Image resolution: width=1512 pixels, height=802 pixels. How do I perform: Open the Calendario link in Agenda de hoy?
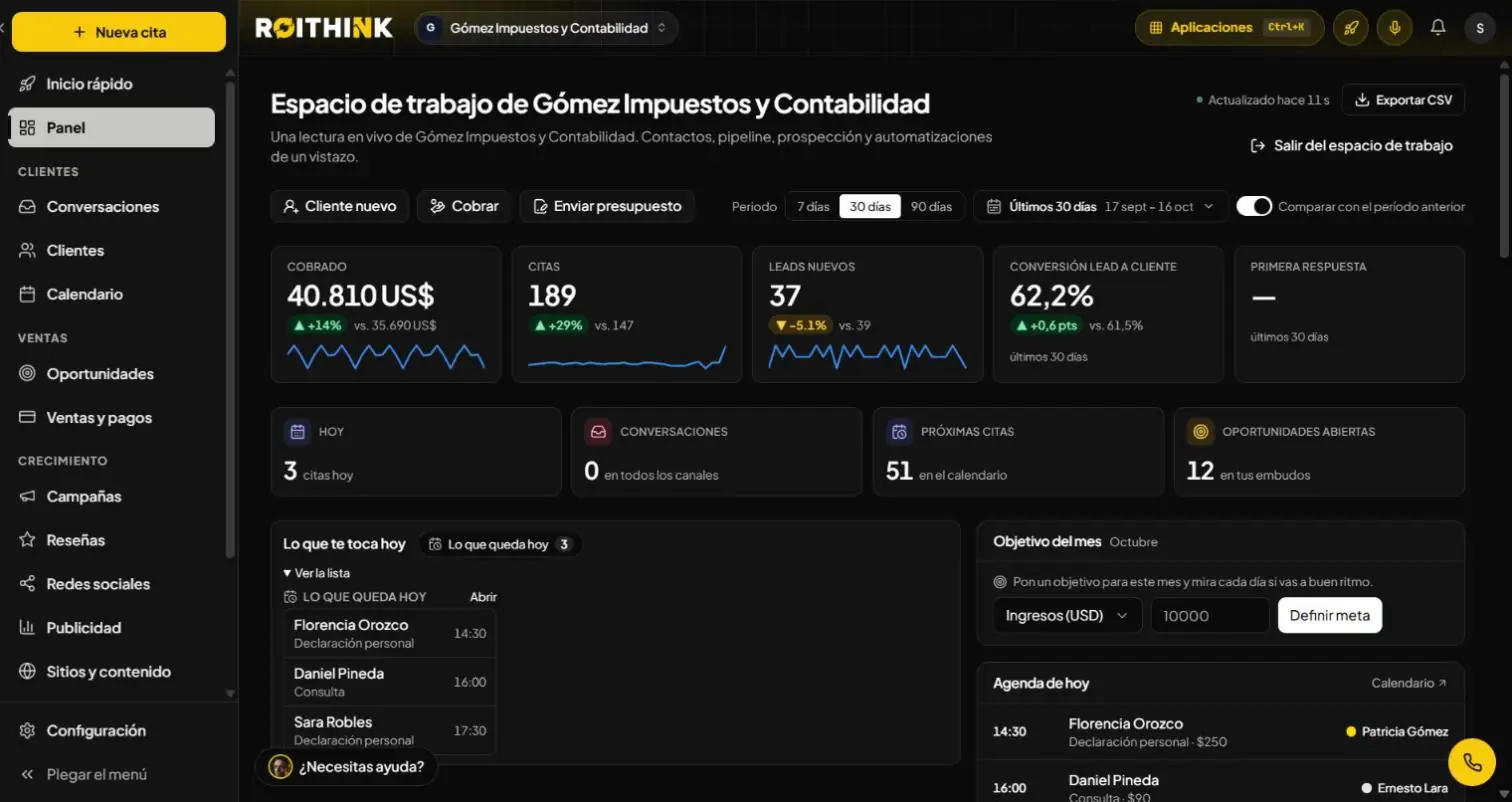(1408, 683)
